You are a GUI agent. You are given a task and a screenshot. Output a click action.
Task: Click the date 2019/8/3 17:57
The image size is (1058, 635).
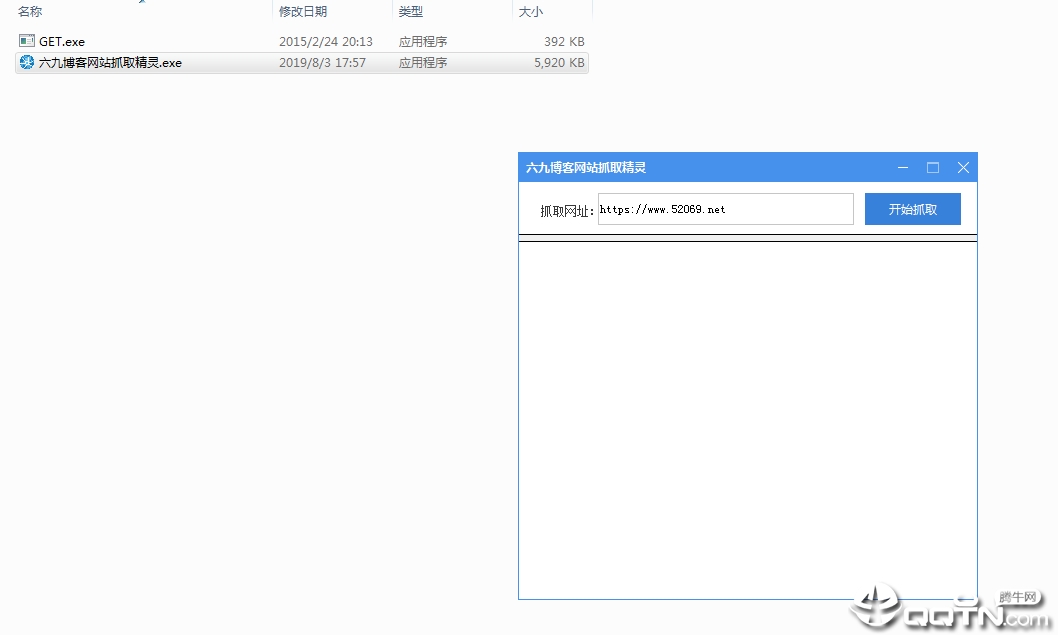(323, 63)
